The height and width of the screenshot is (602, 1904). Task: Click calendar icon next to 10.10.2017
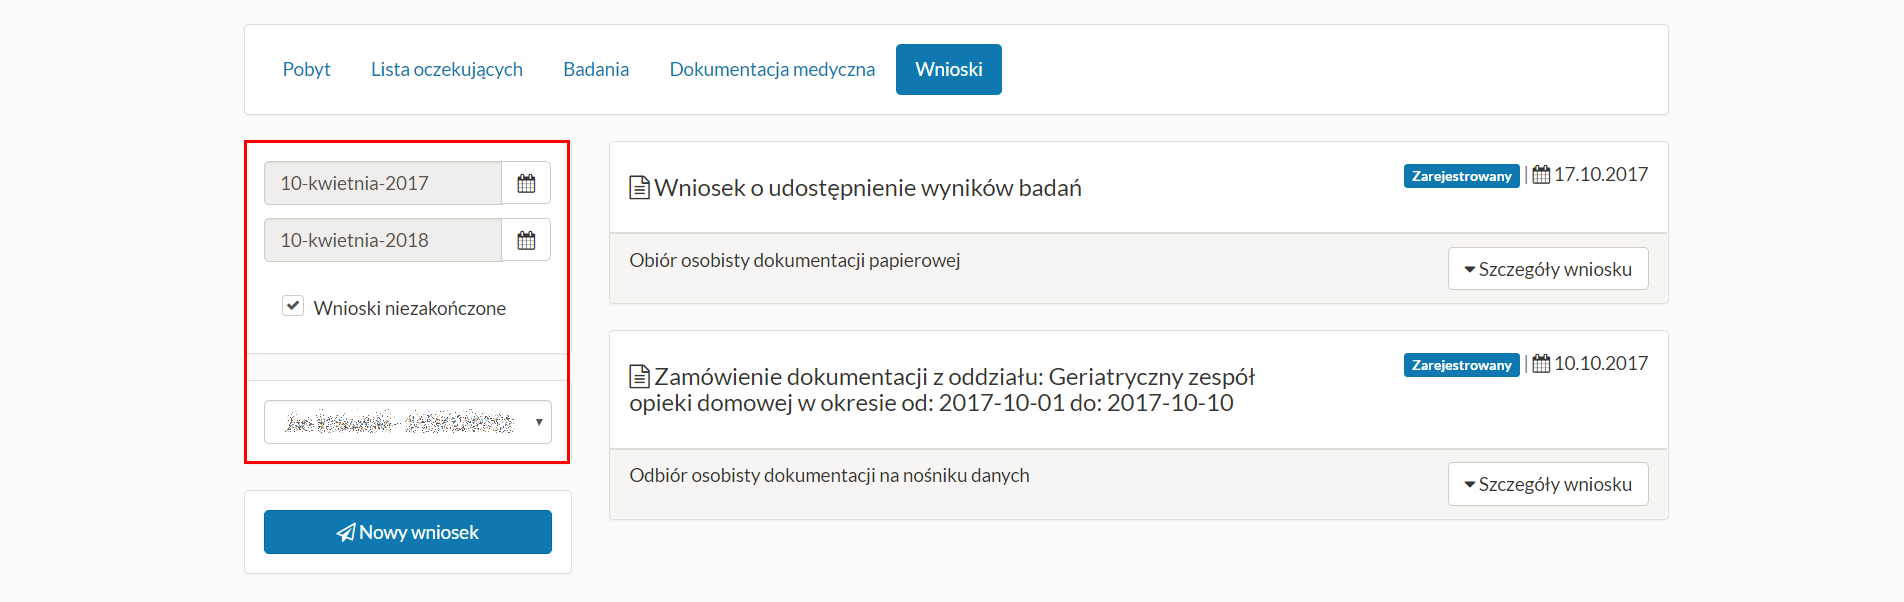pos(1541,364)
